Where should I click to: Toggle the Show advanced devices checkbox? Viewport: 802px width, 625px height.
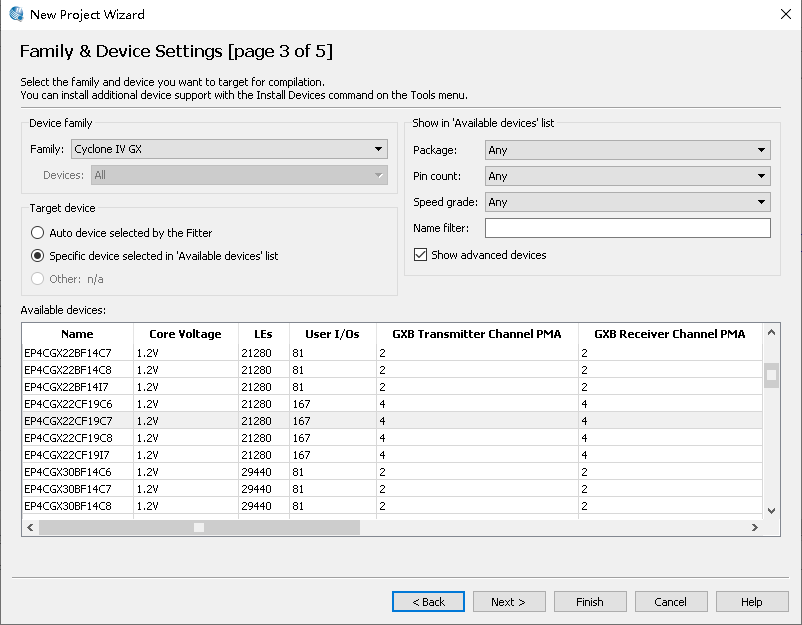pyautogui.click(x=420, y=255)
